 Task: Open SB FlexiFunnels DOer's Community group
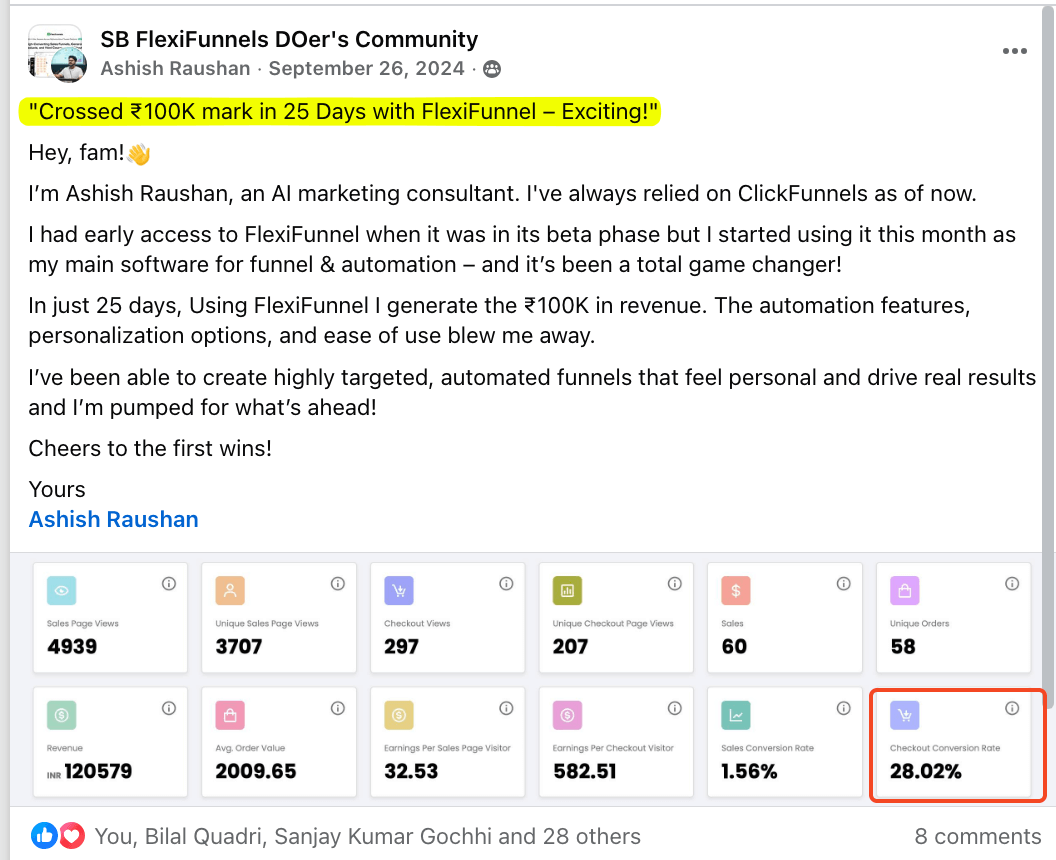point(289,39)
